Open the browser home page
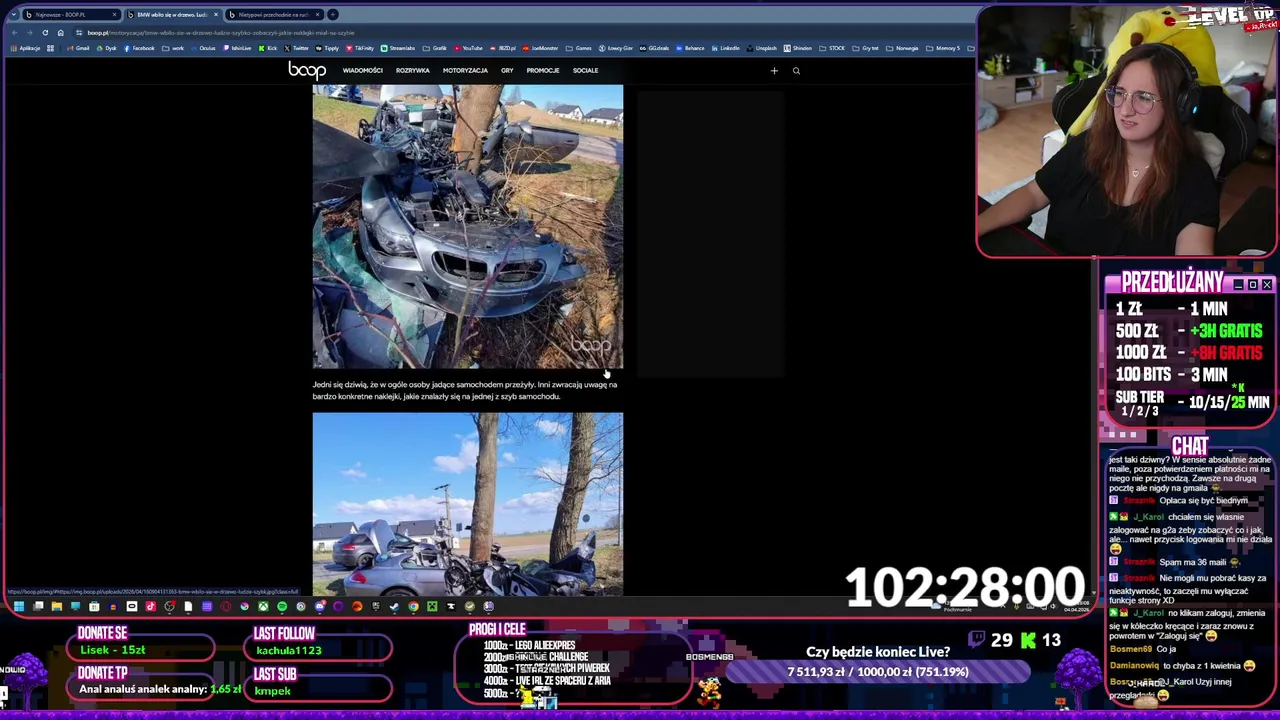 tap(60, 33)
